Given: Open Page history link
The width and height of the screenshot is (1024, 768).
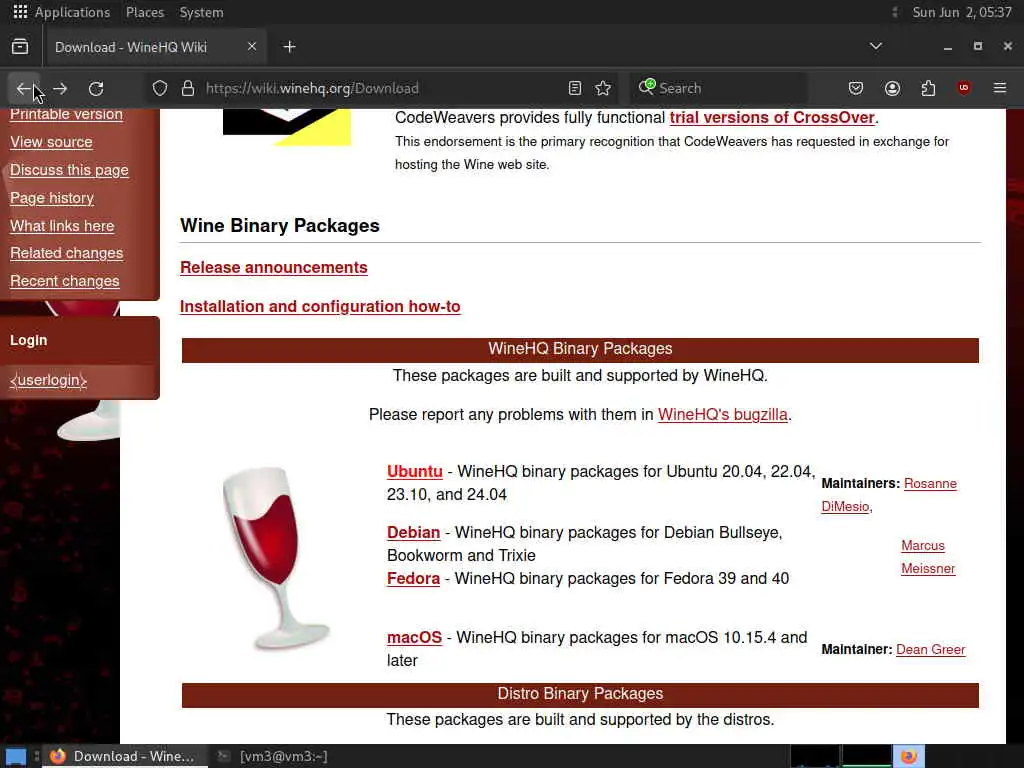Looking at the screenshot, I should [52, 198].
